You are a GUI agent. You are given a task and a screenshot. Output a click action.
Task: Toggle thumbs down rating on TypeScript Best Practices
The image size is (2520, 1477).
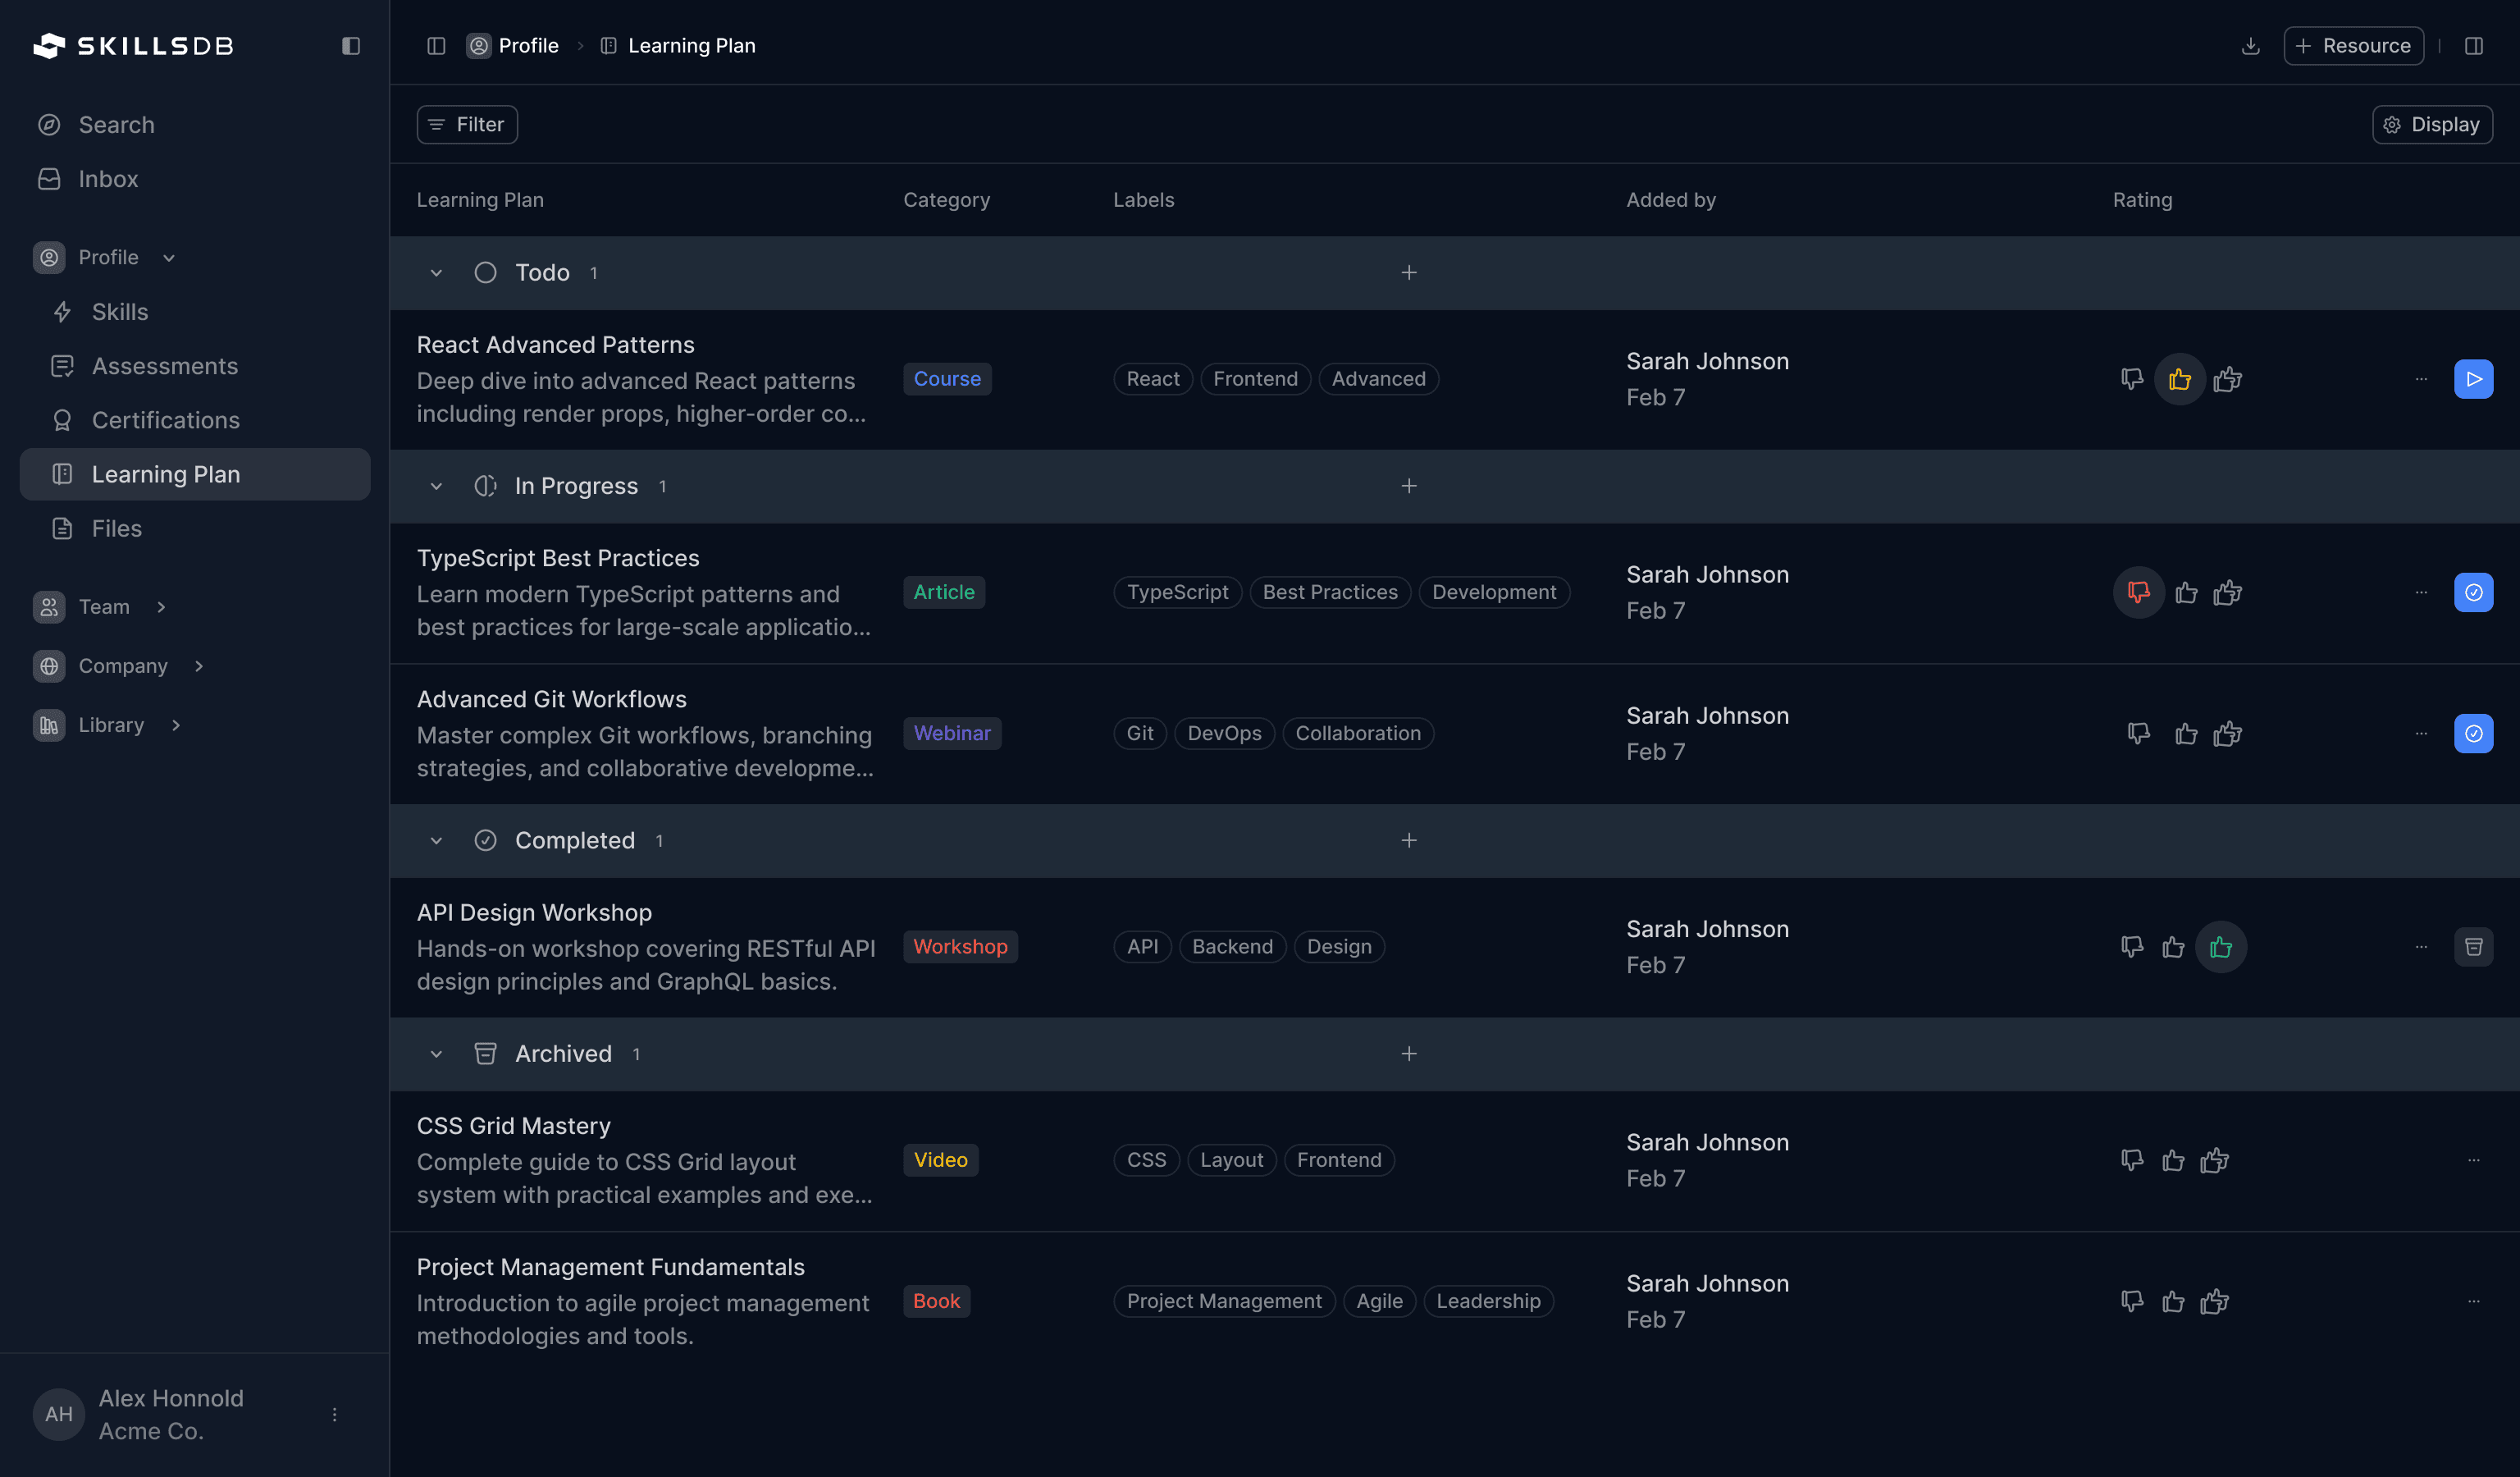(2138, 593)
